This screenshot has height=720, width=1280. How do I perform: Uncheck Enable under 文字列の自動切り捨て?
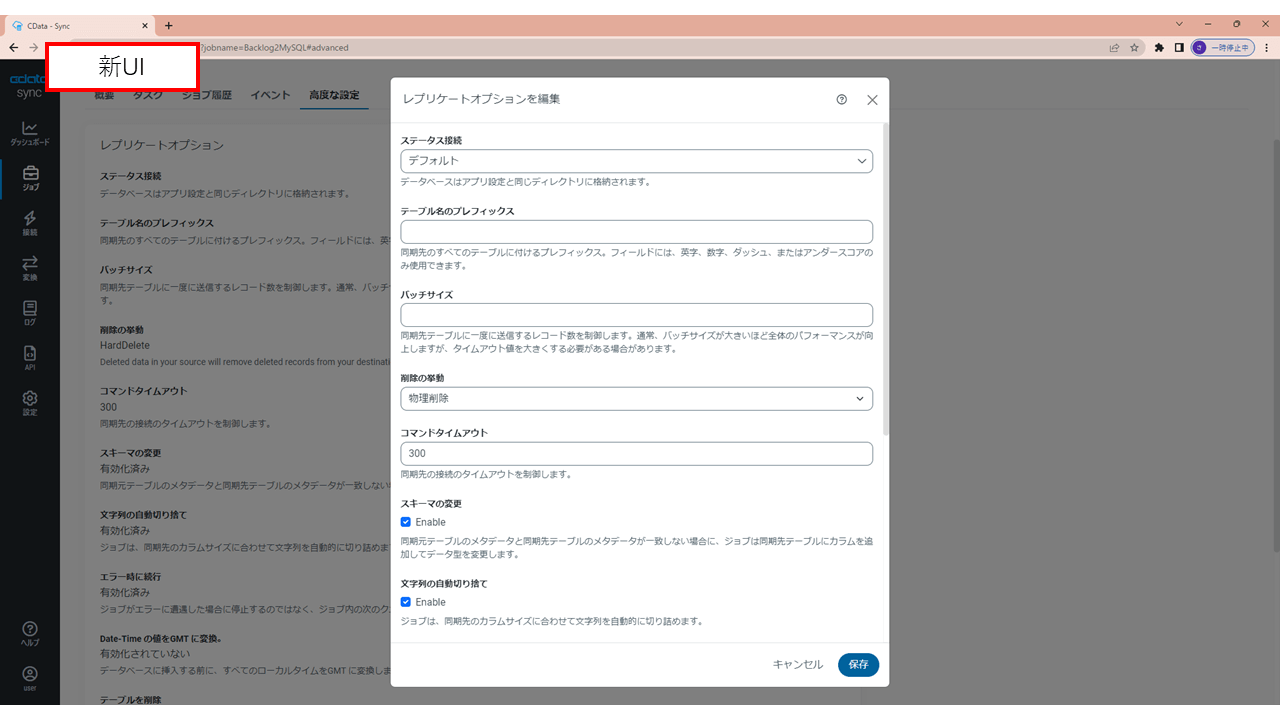coord(405,602)
